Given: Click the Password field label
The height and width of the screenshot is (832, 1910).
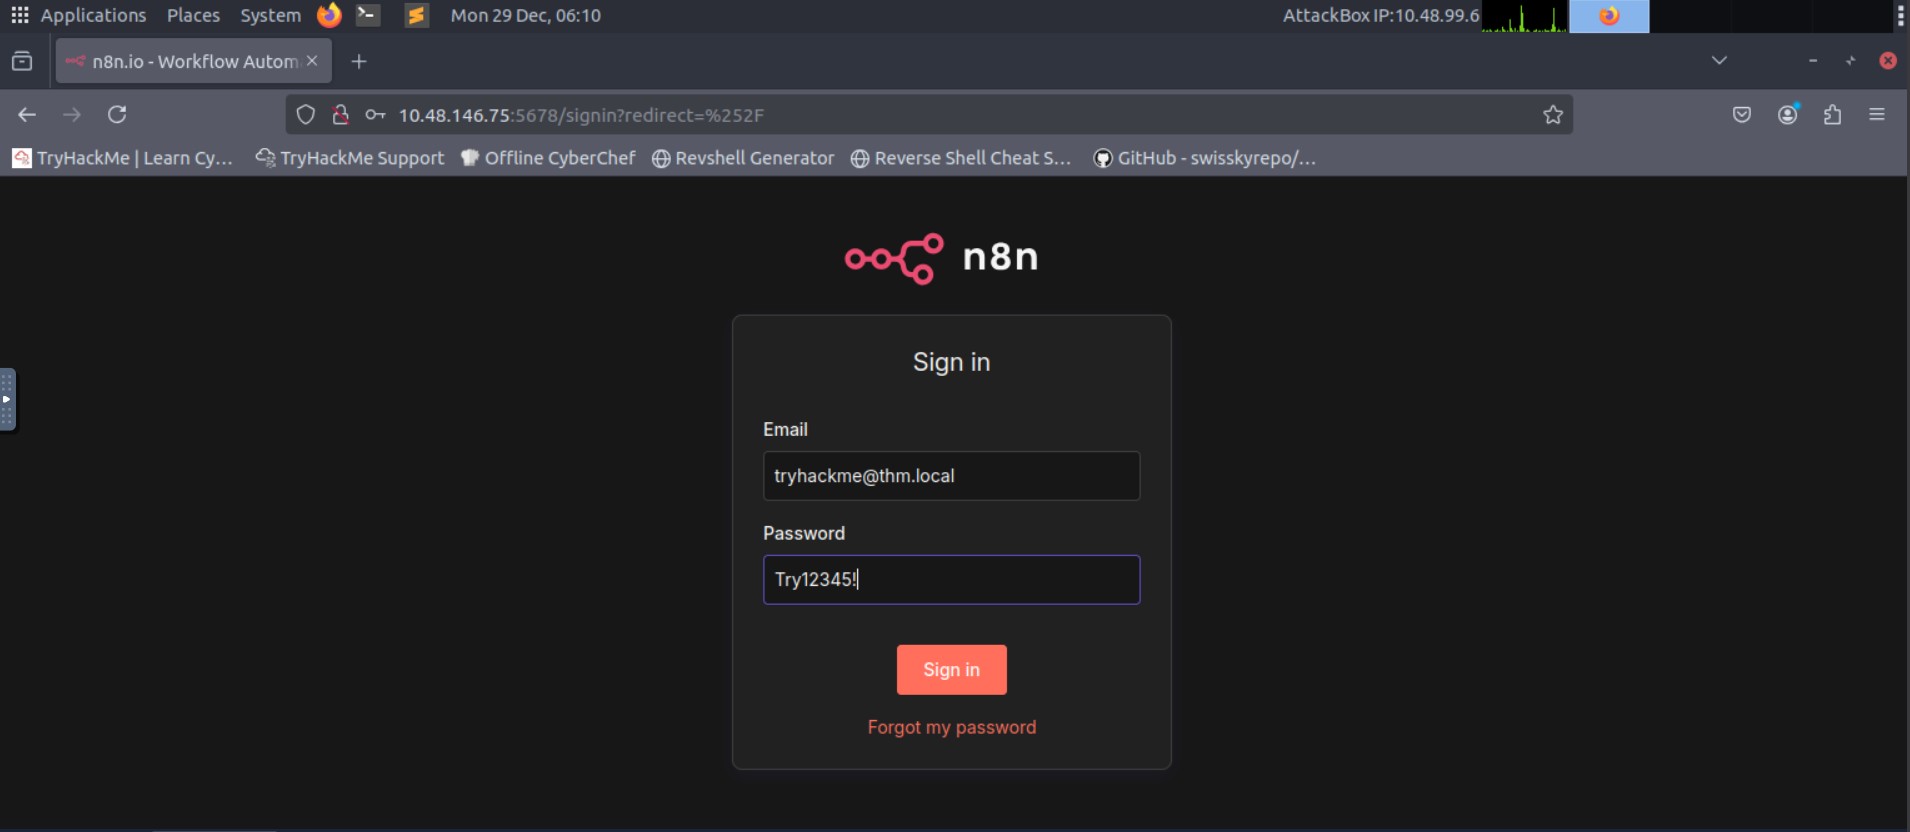Looking at the screenshot, I should (x=804, y=533).
